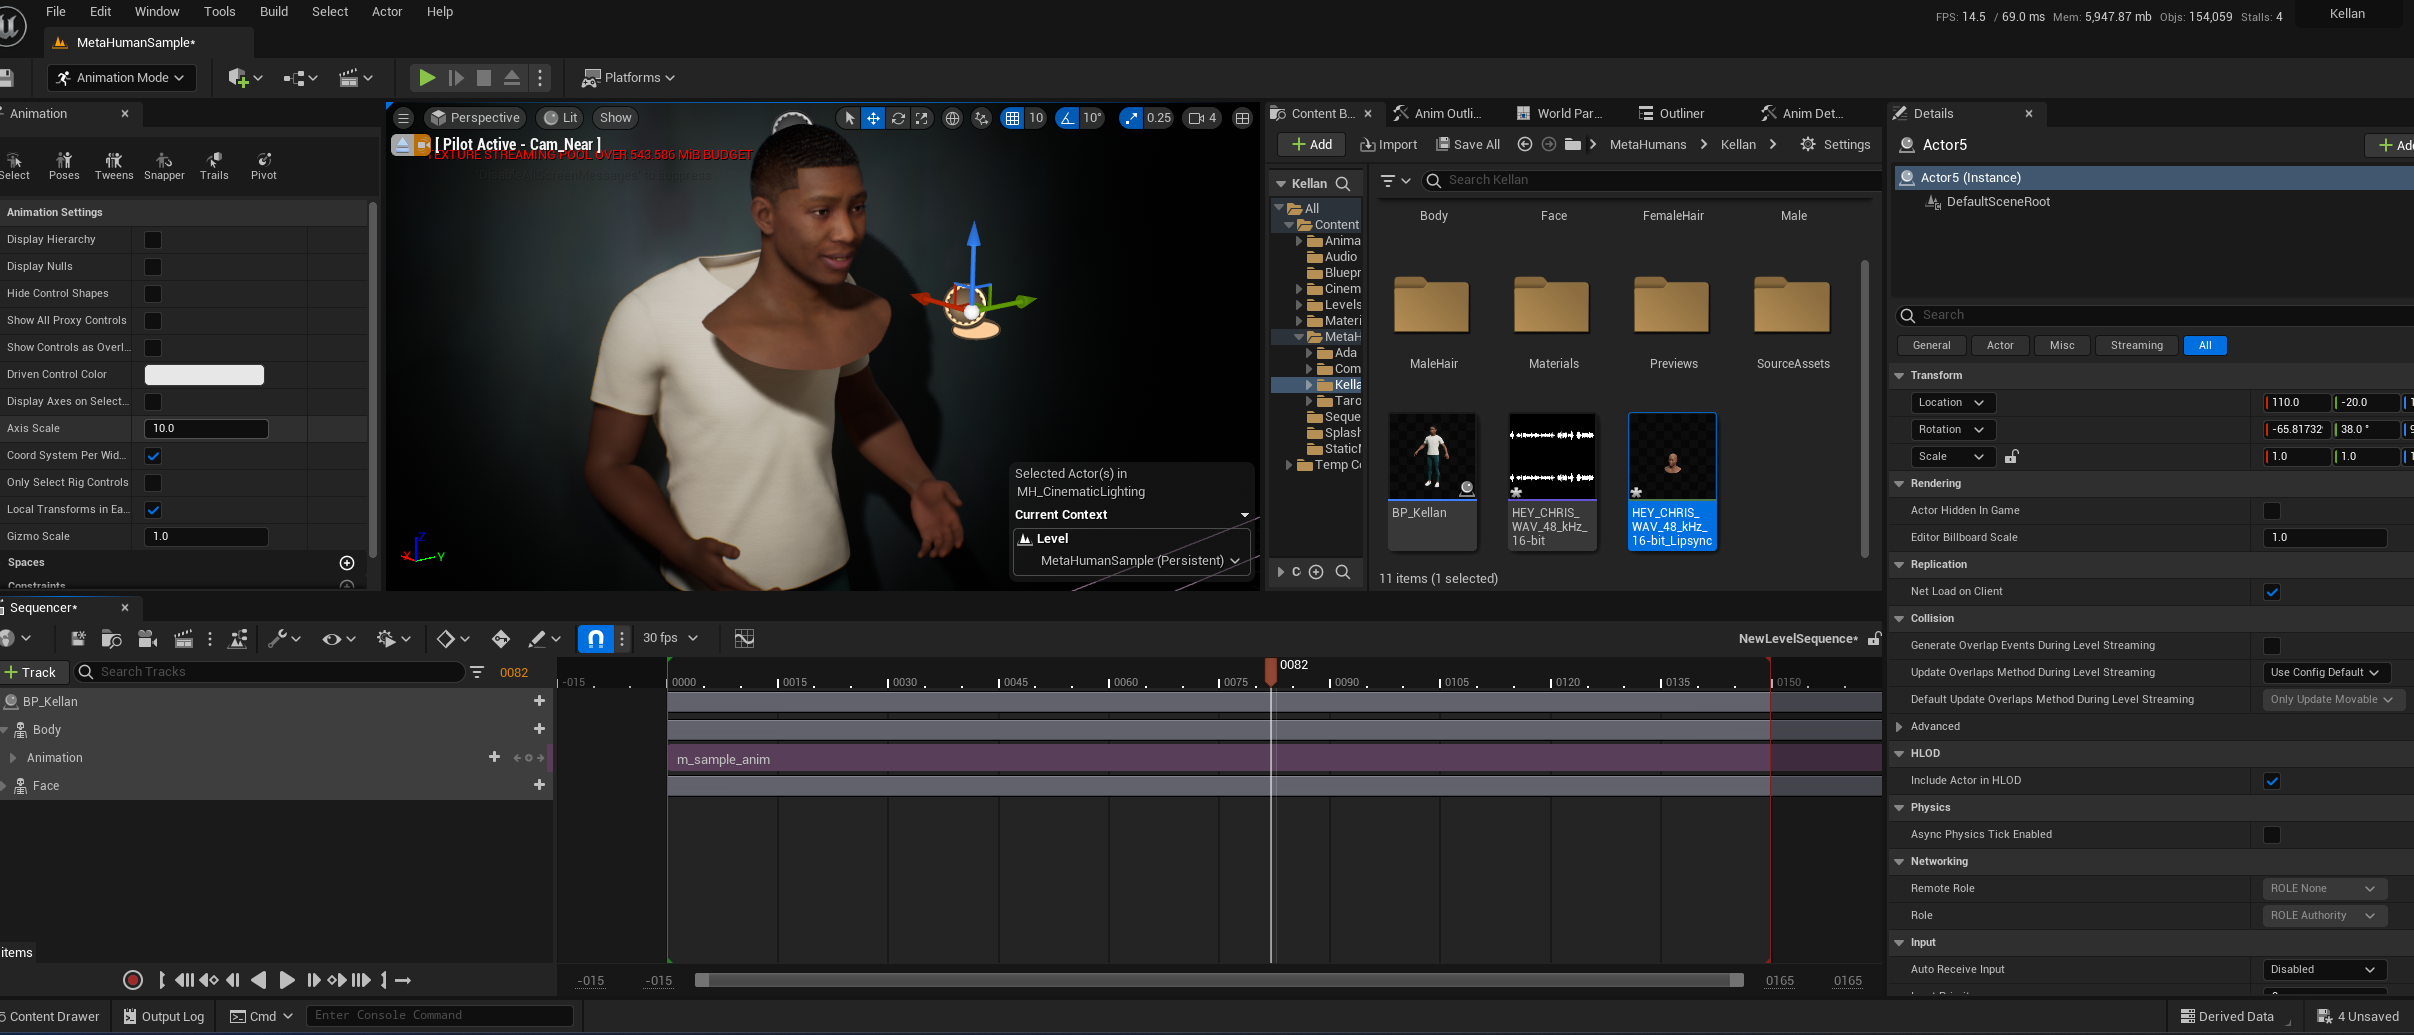The image size is (2414, 1035).
Task: Click Sequencer create camera icon
Action: pos(148,638)
